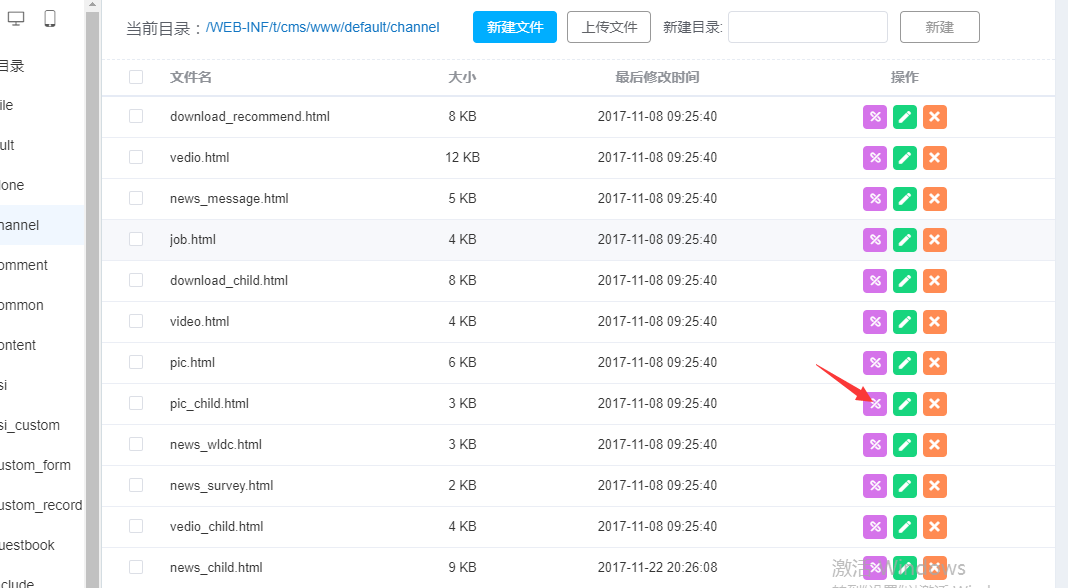Click the blue 新建文件 button
Image resolution: width=1068 pixels, height=588 pixels.
tap(515, 28)
